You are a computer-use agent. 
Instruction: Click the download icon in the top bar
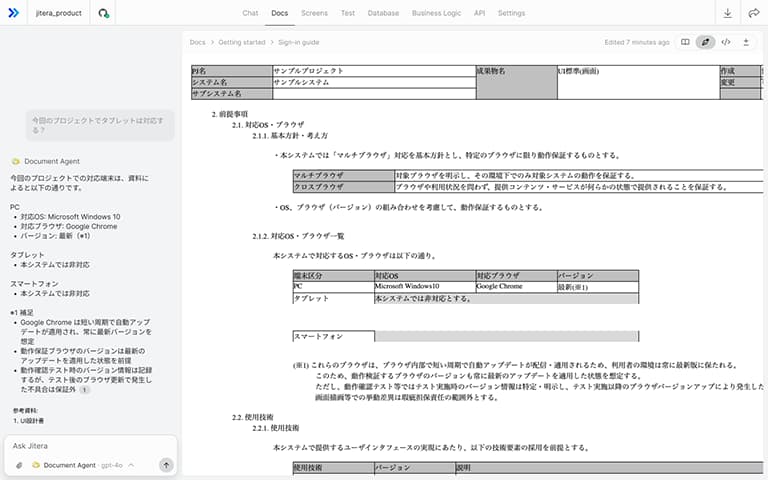[x=727, y=13]
